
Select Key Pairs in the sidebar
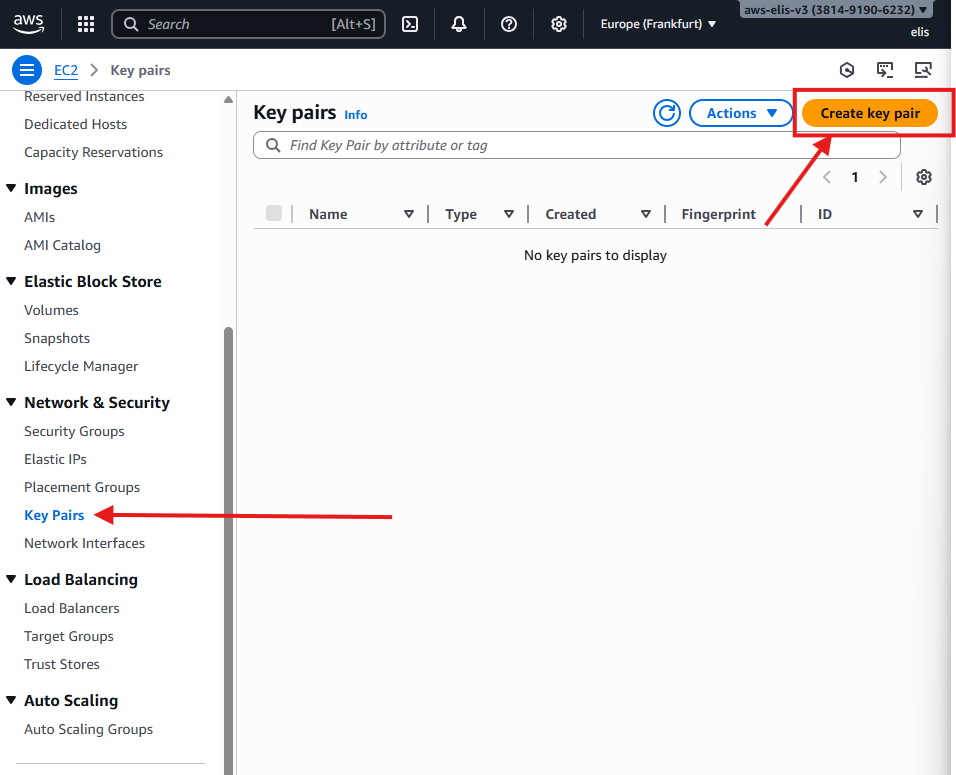(x=54, y=515)
